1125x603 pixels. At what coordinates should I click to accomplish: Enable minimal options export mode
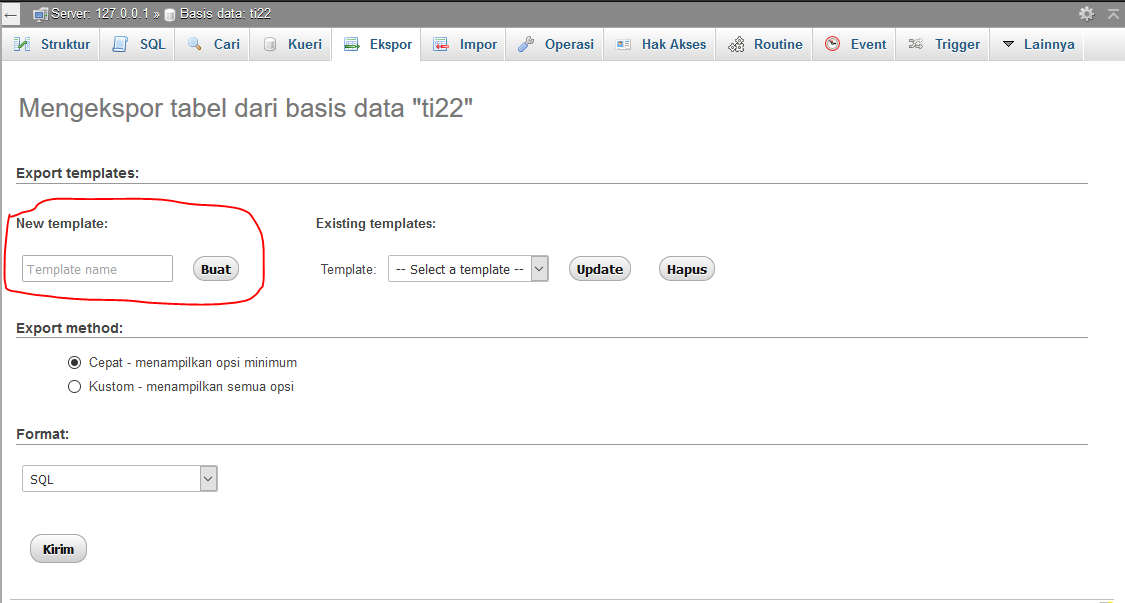click(75, 362)
